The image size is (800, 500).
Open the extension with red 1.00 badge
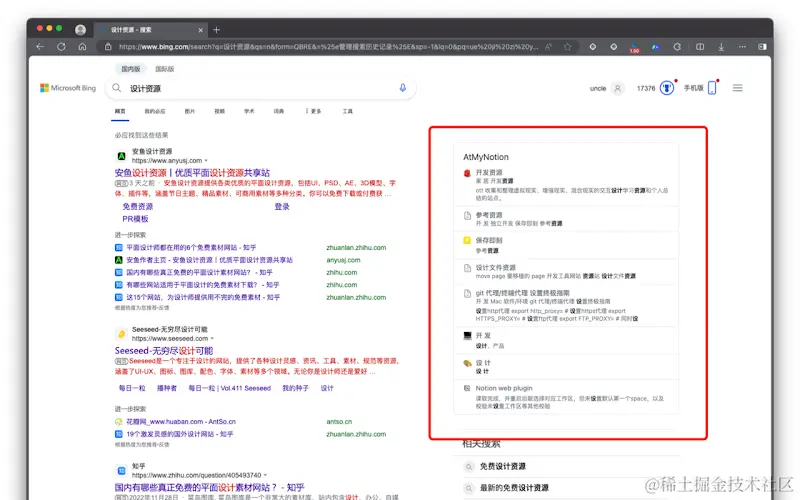click(634, 47)
